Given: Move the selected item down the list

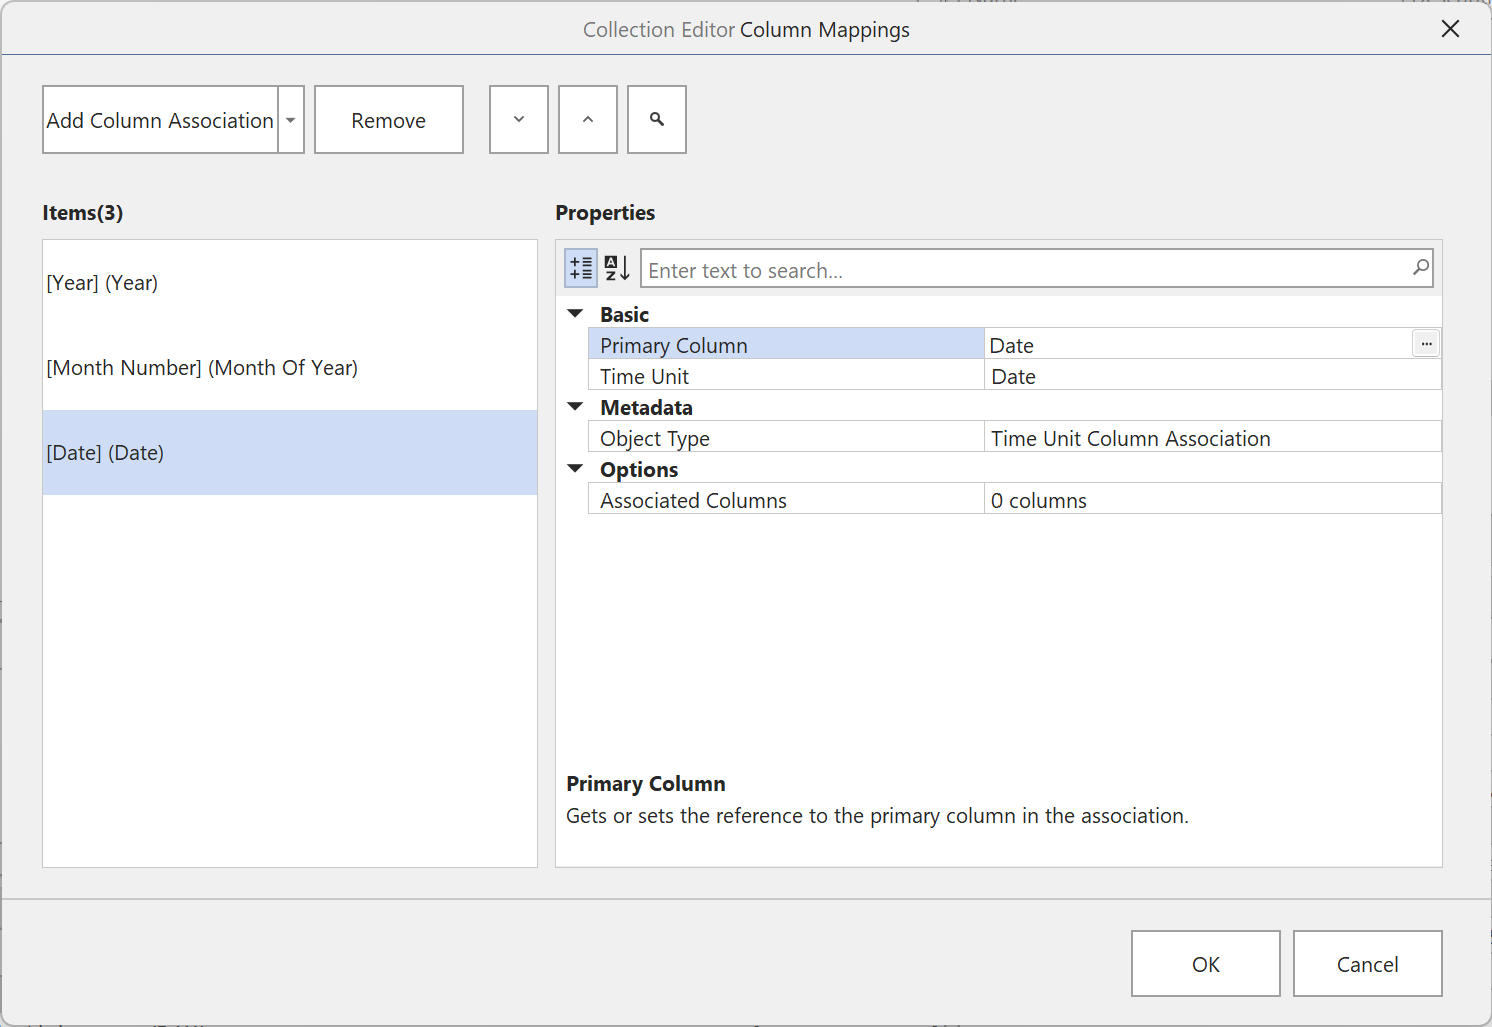Looking at the screenshot, I should (x=518, y=119).
